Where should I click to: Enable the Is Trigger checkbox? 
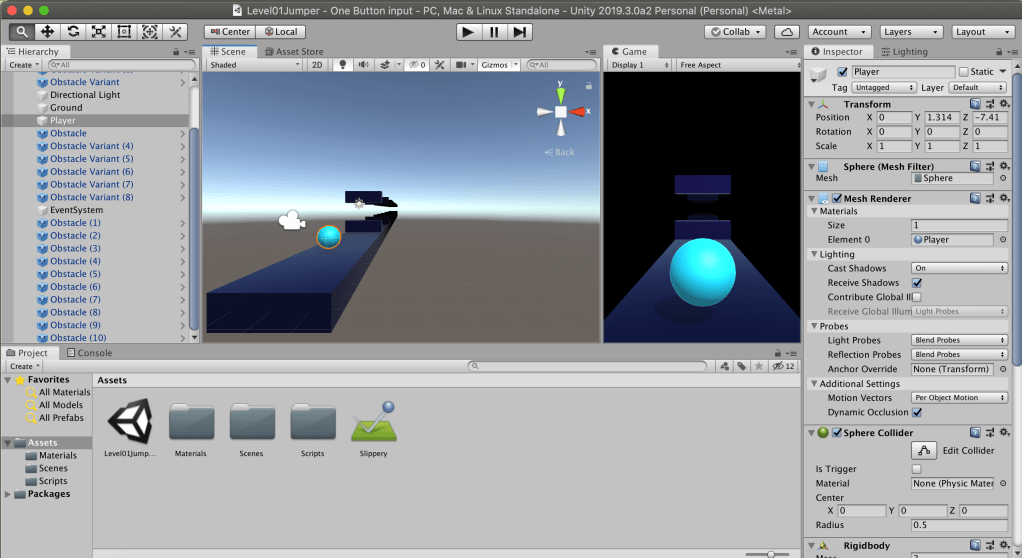click(x=917, y=469)
